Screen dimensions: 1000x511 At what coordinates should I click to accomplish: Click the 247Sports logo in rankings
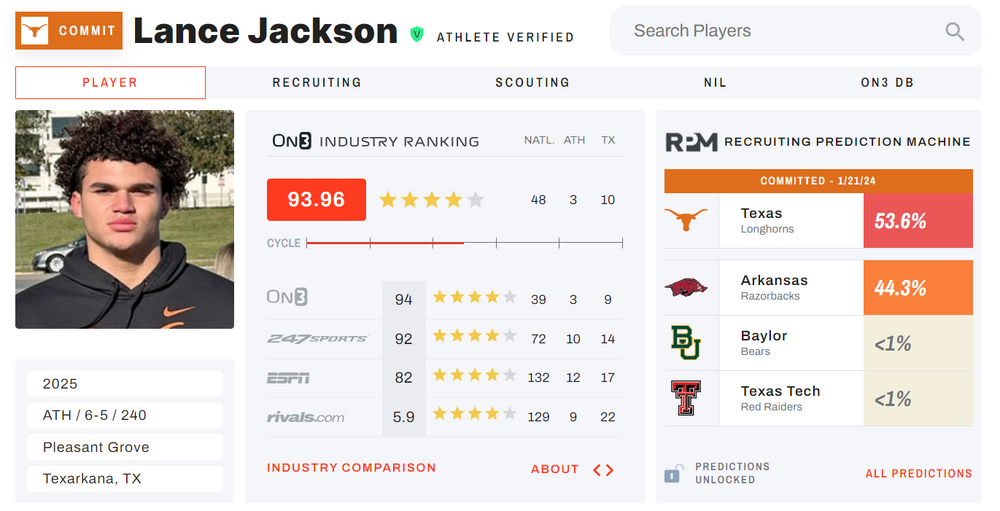(x=317, y=339)
